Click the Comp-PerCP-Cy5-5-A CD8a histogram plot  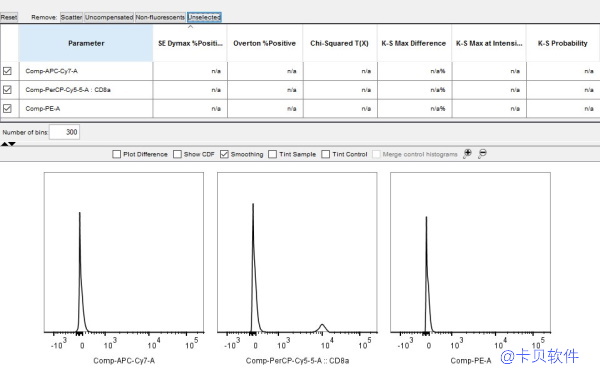[x=297, y=253]
